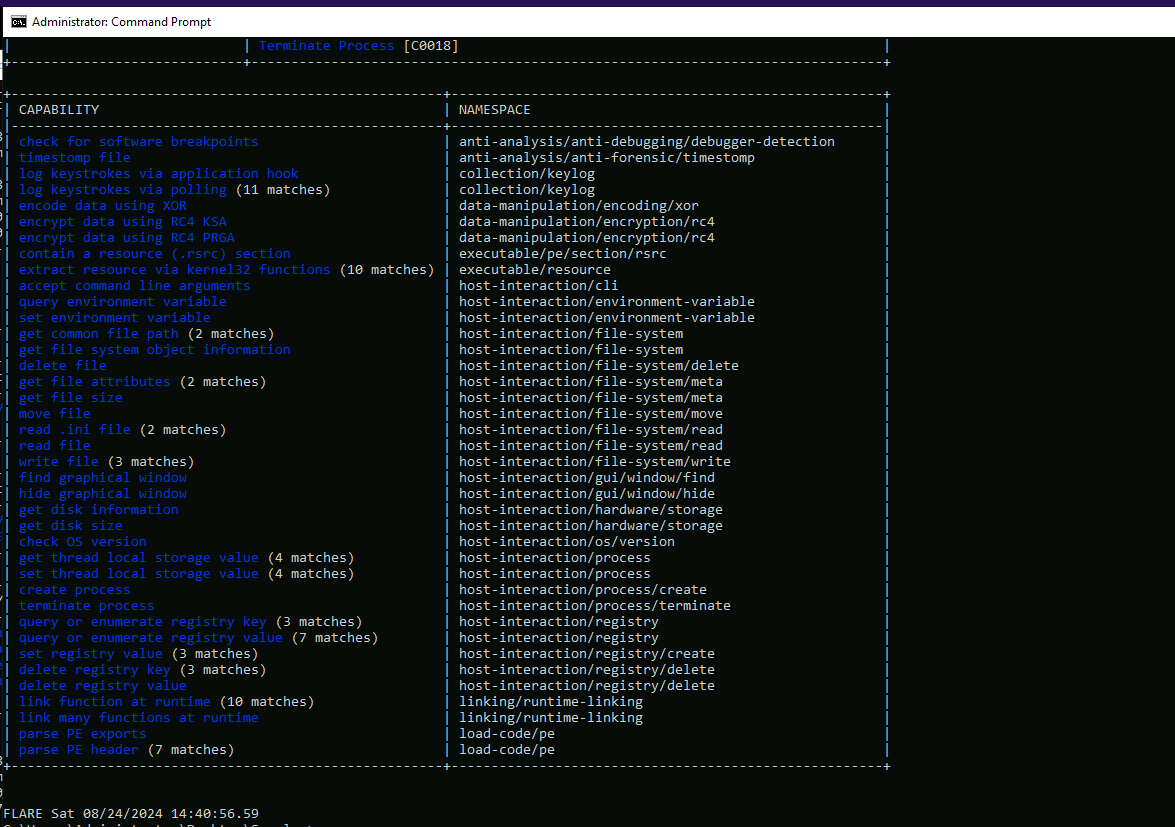The width and height of the screenshot is (1175, 827).
Task: Click namespace 'data-manipulation/encoding/xor'
Action: pos(579,205)
